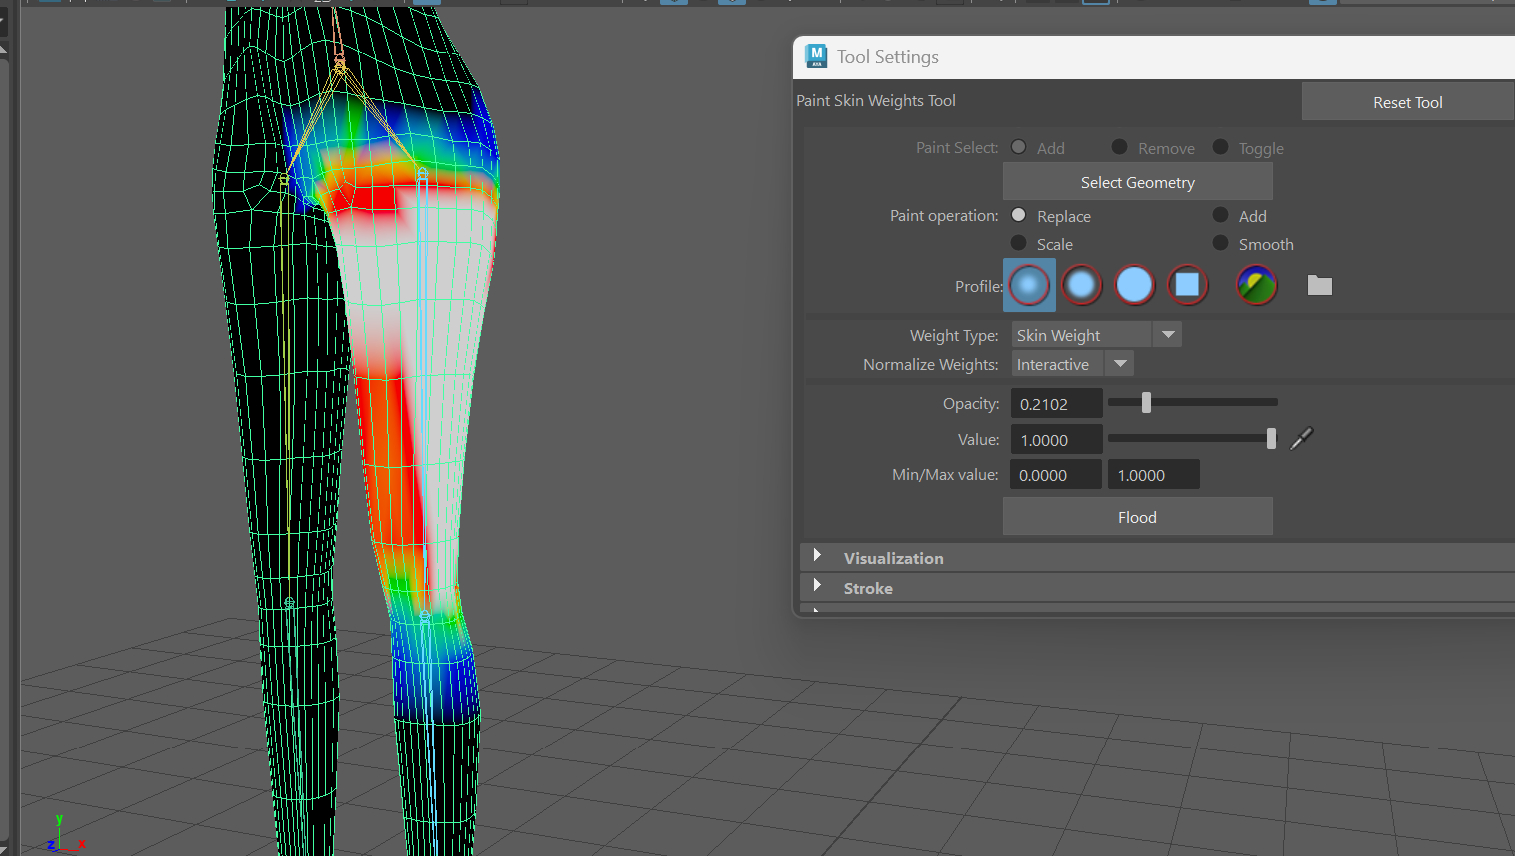
Task: Choose the Add paint operation
Action: [1221, 215]
